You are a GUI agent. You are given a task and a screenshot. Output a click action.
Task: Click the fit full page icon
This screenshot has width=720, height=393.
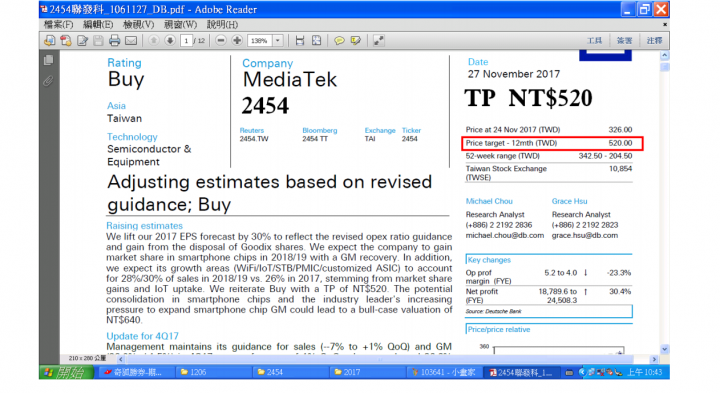[316, 41]
